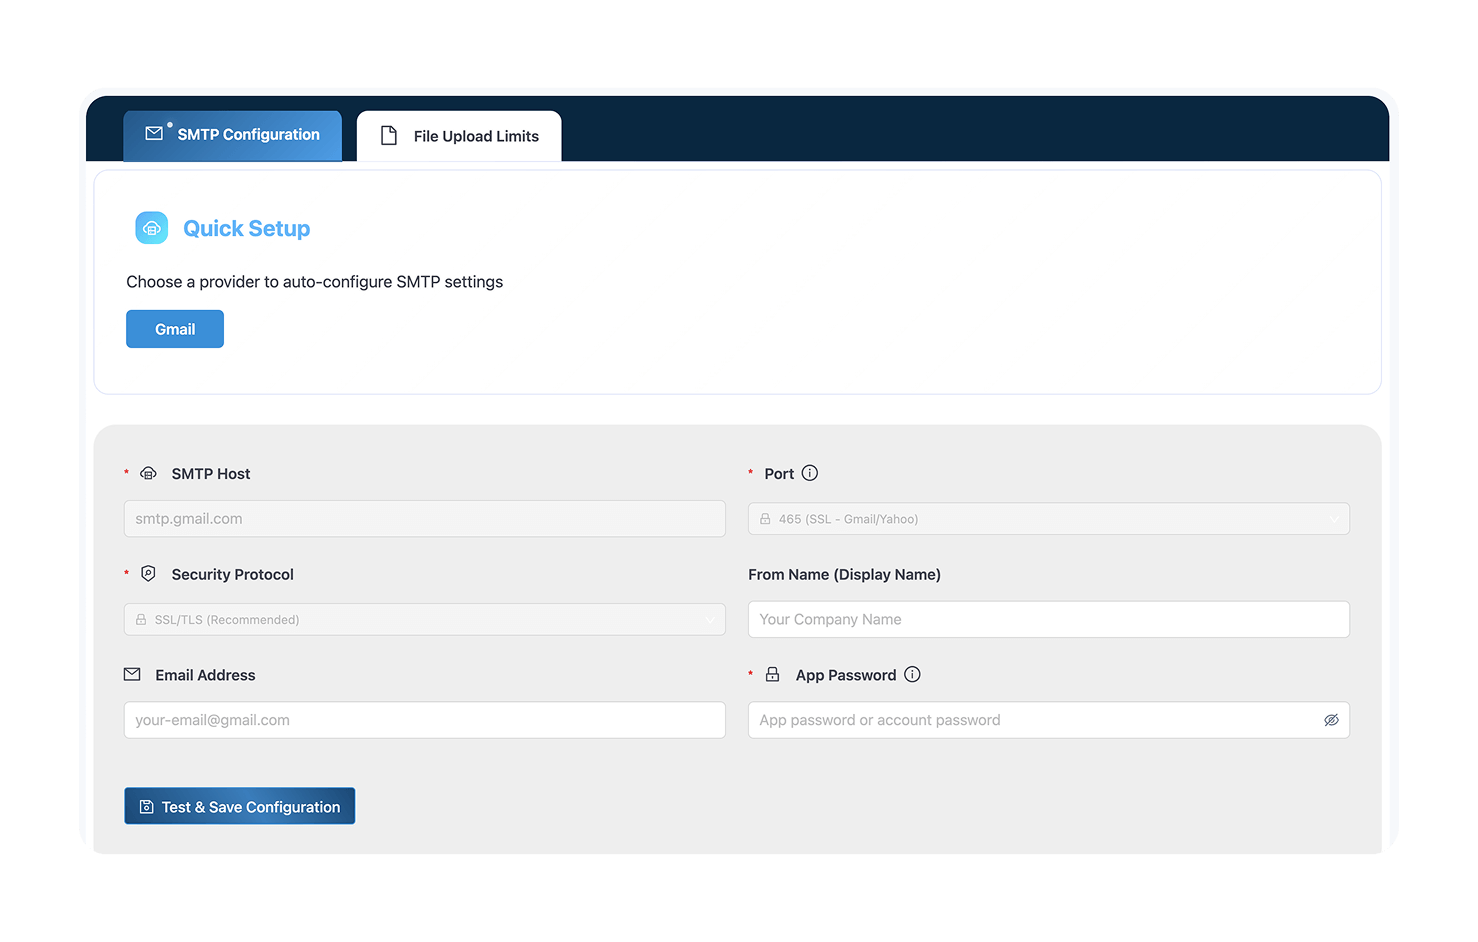Click the shield icon beside Security Protocol
Viewport: 1478px width, 942px height.
pos(148,574)
